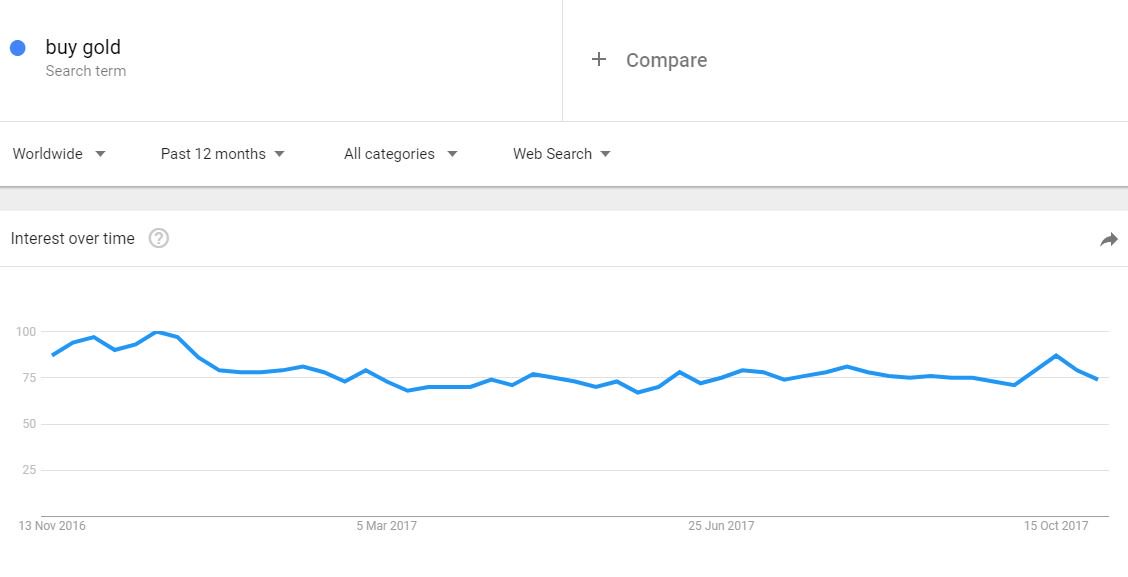The height and width of the screenshot is (577, 1128).
Task: Open the Worldwide region dropdown
Action: pyautogui.click(x=59, y=154)
